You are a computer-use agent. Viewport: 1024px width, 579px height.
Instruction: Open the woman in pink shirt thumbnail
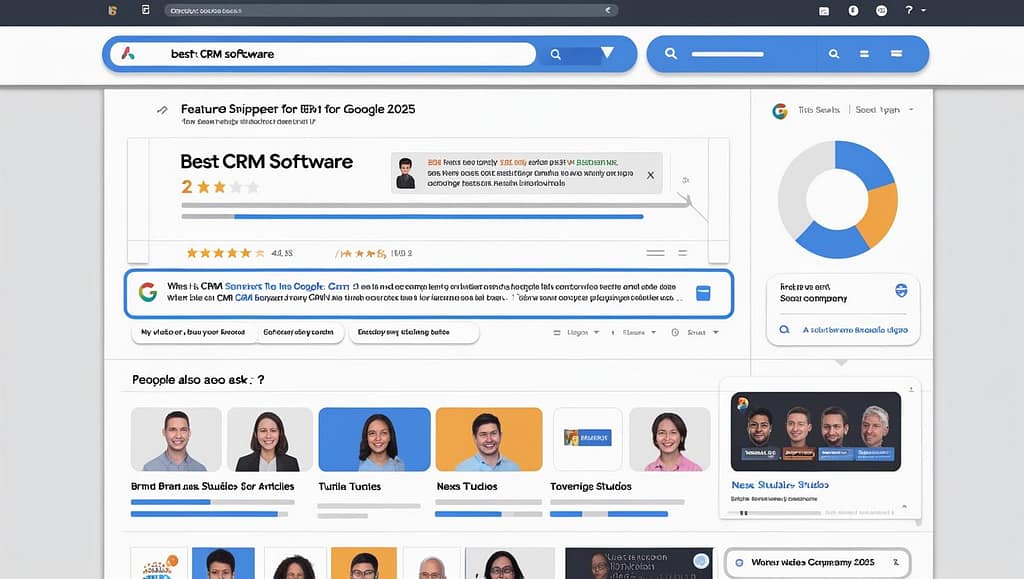pos(669,439)
